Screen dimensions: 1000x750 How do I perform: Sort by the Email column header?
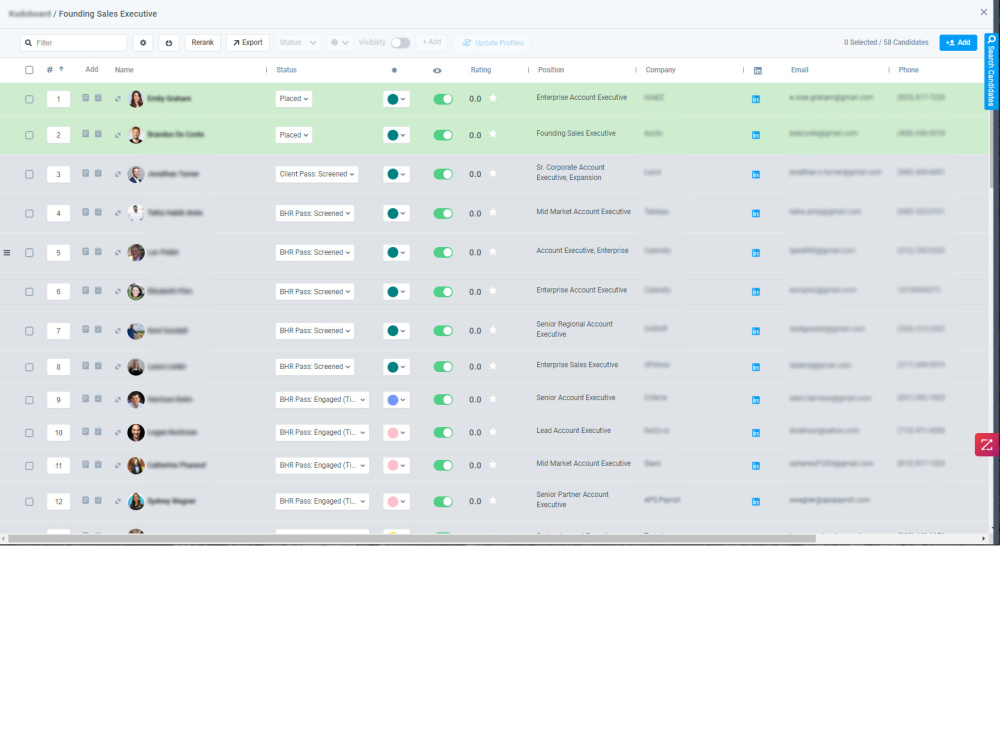800,70
